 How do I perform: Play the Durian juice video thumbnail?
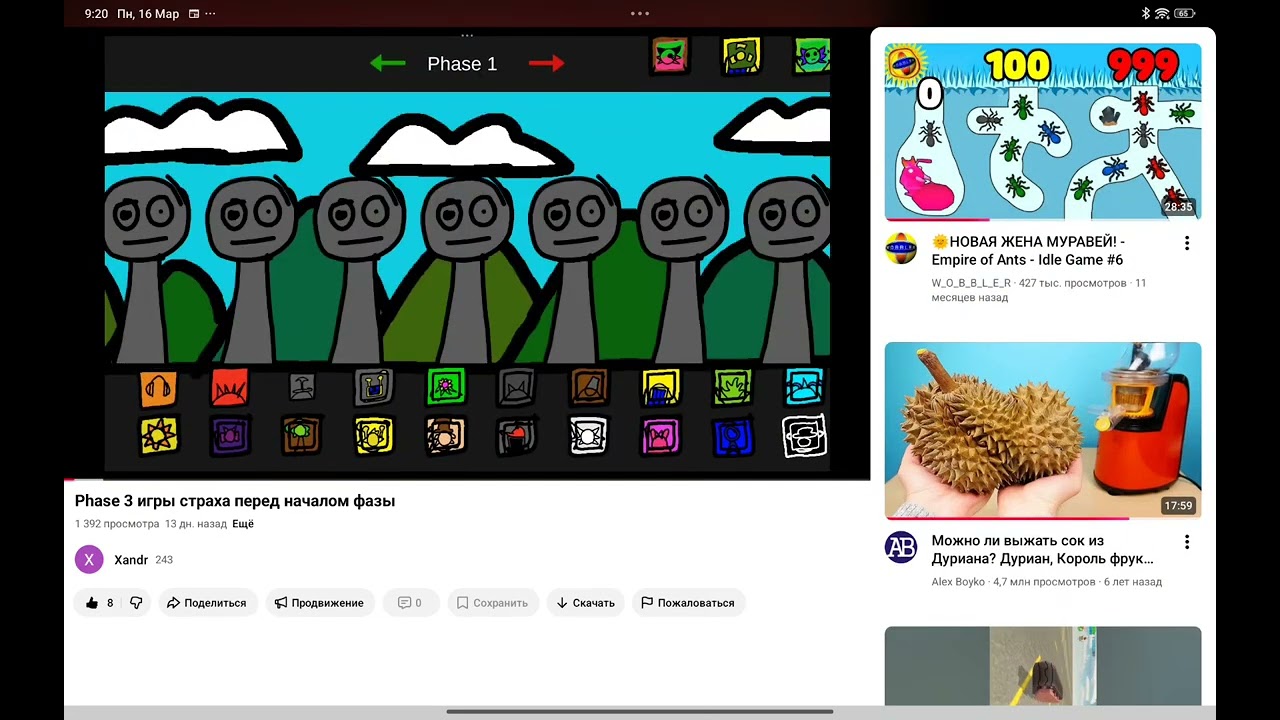1043,431
